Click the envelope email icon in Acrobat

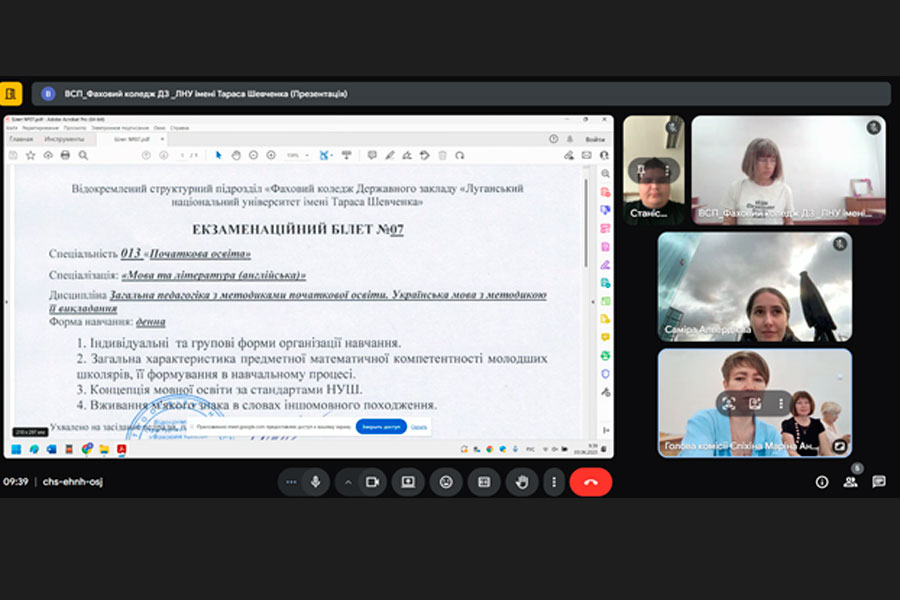pyautogui.click(x=586, y=156)
